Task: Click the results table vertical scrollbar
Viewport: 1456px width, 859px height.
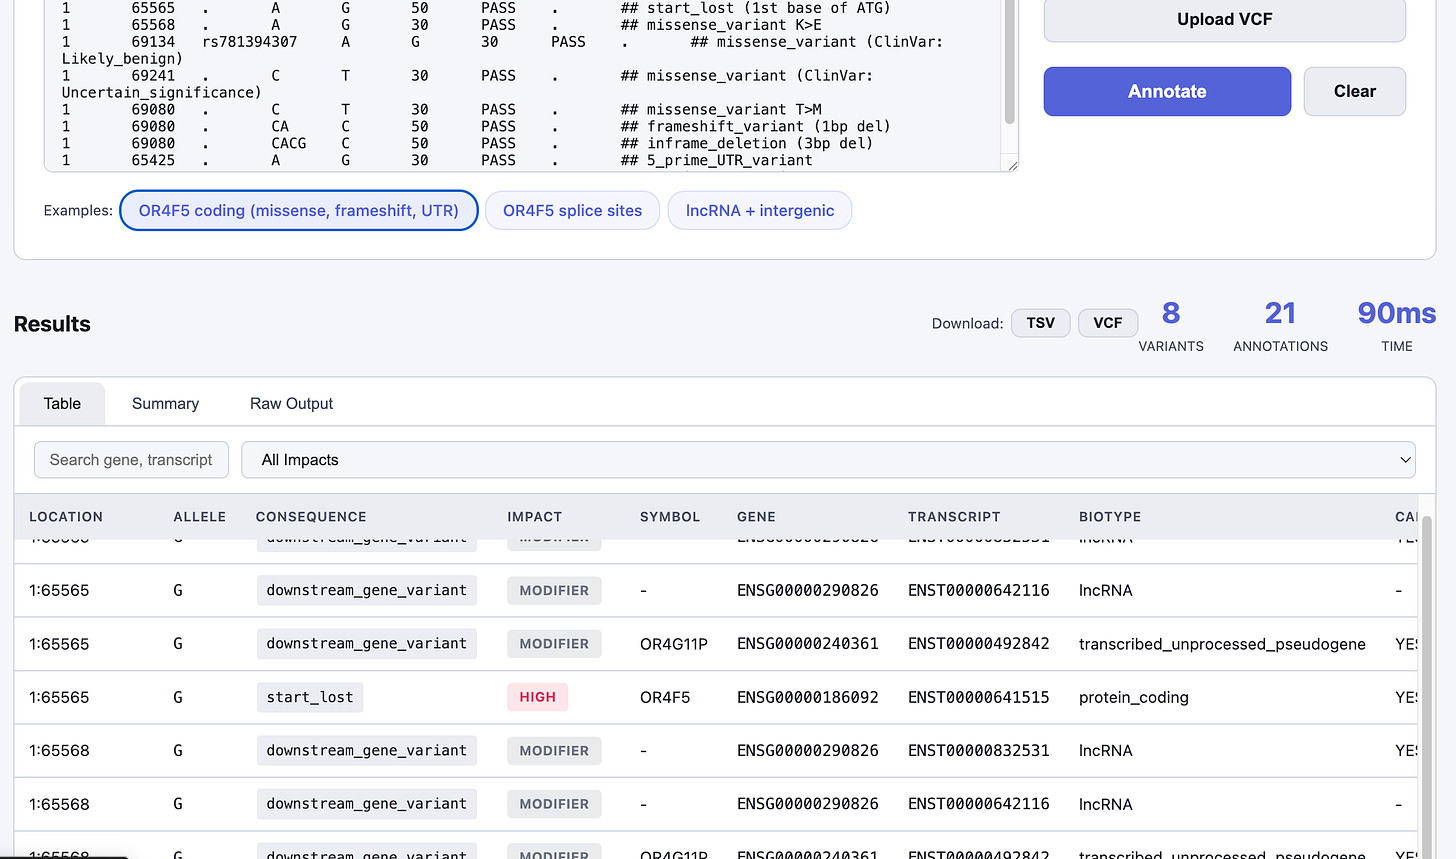Action: [x=1427, y=688]
